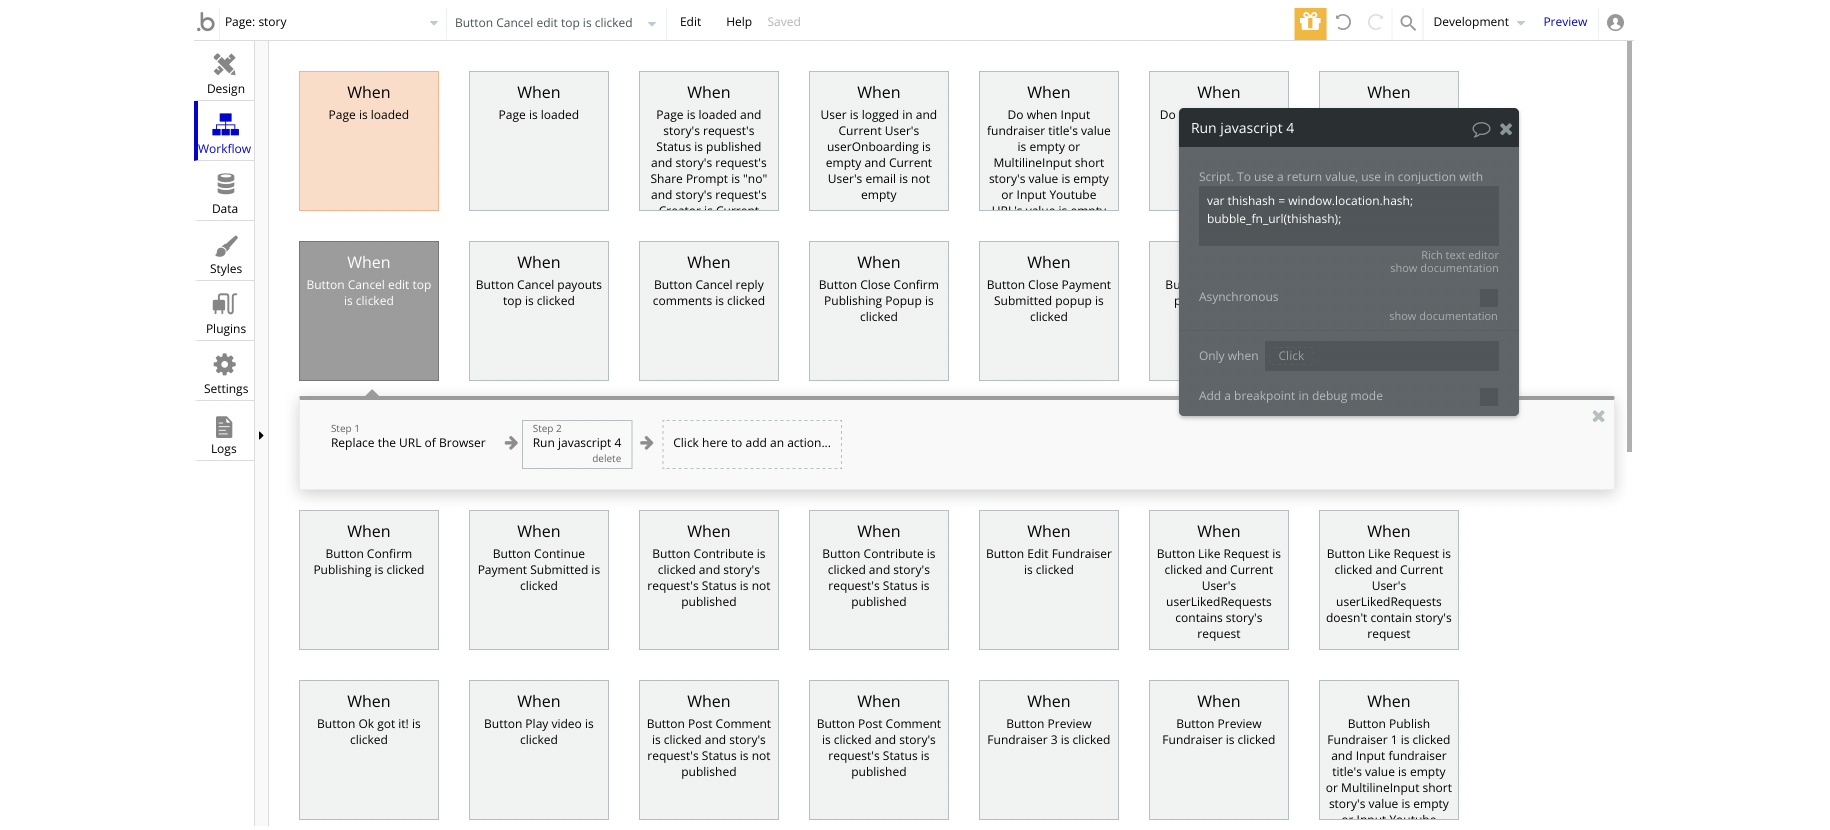1830x830 pixels.
Task: Open the Edit menu
Action: point(690,22)
